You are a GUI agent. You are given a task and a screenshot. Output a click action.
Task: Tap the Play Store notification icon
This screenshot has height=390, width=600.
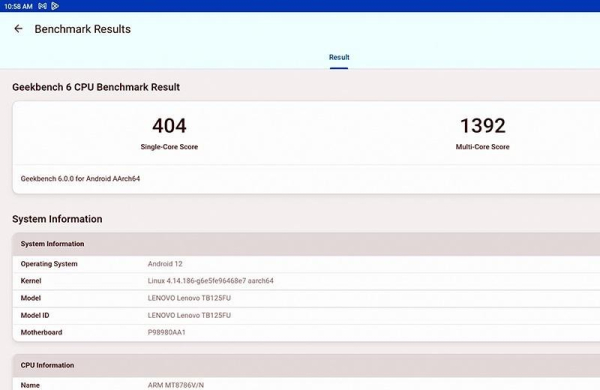(x=55, y=6)
